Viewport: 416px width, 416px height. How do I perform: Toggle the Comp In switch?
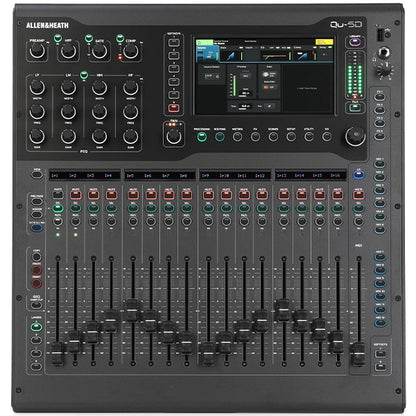pyautogui.click(x=120, y=38)
